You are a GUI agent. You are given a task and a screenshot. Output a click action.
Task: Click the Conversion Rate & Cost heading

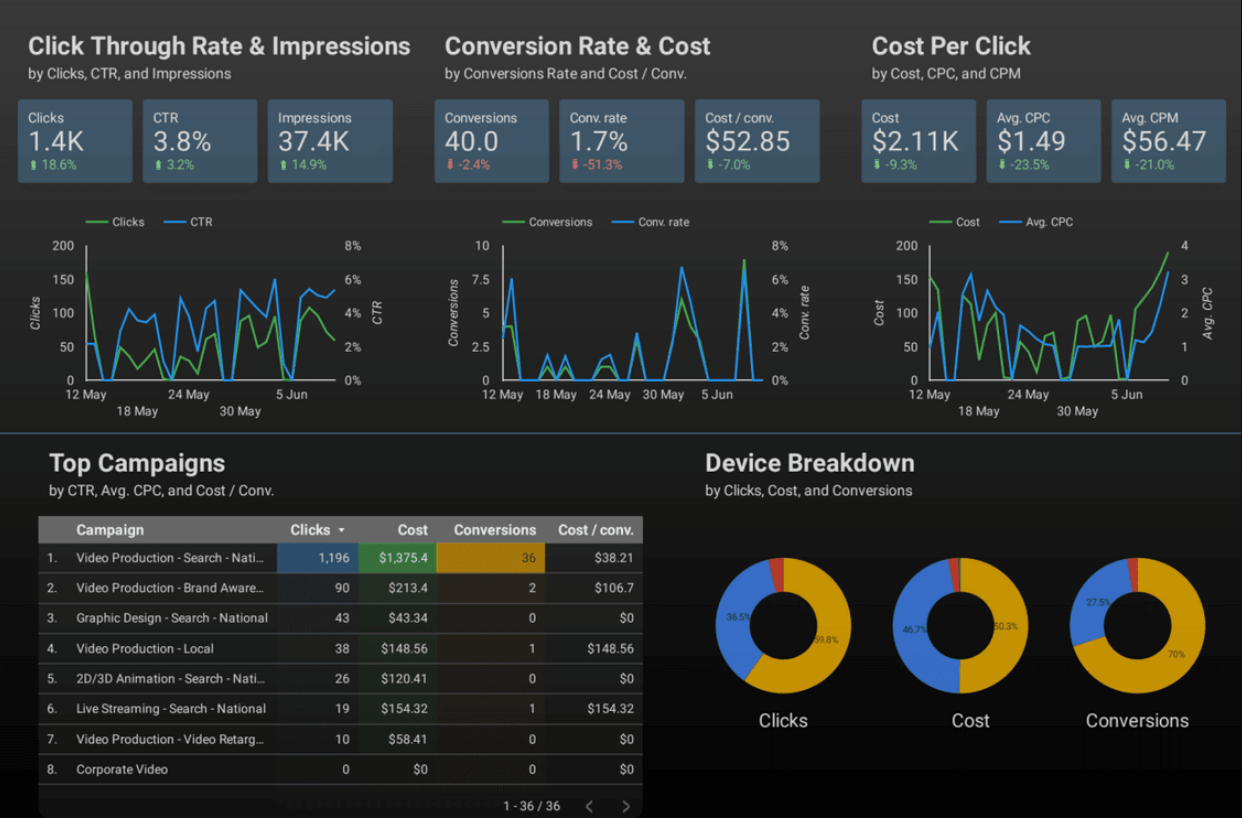[577, 46]
